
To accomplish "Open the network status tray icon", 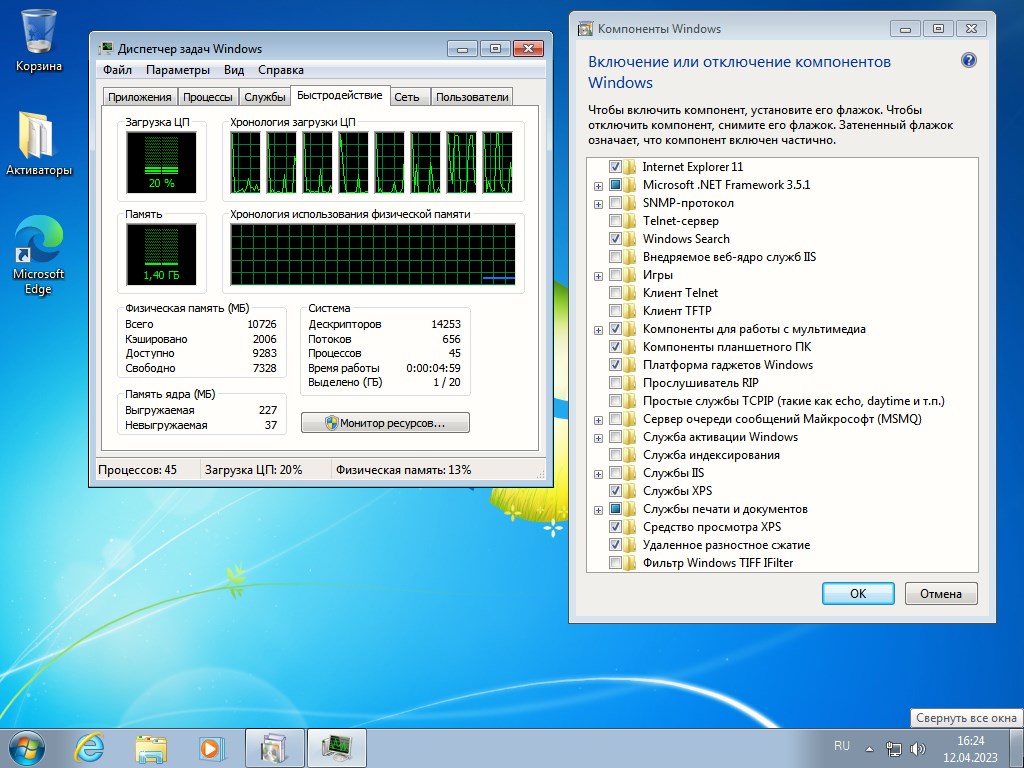I will 893,749.
